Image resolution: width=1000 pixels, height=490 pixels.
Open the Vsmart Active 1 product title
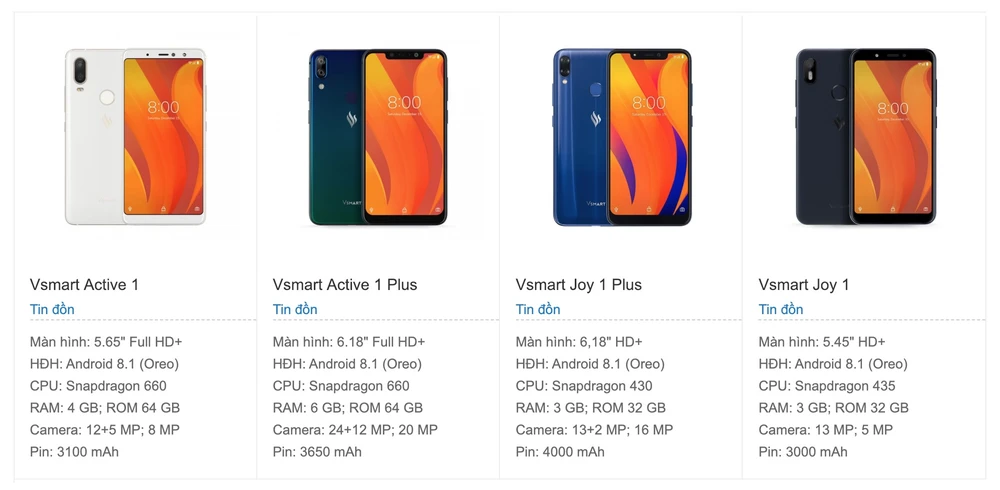(x=85, y=285)
